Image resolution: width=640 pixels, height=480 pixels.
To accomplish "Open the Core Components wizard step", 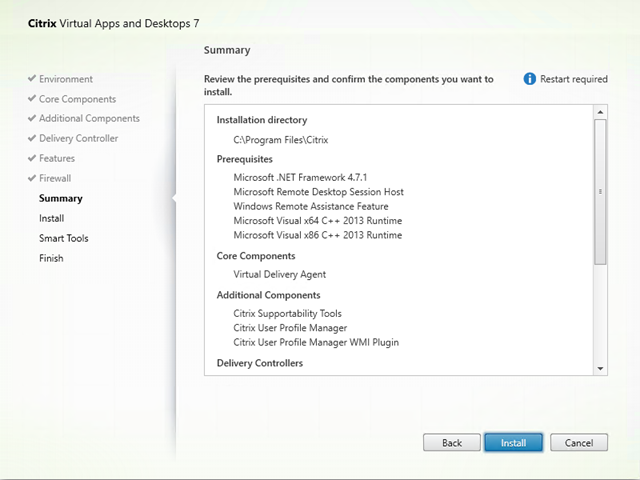I will click(x=77, y=99).
